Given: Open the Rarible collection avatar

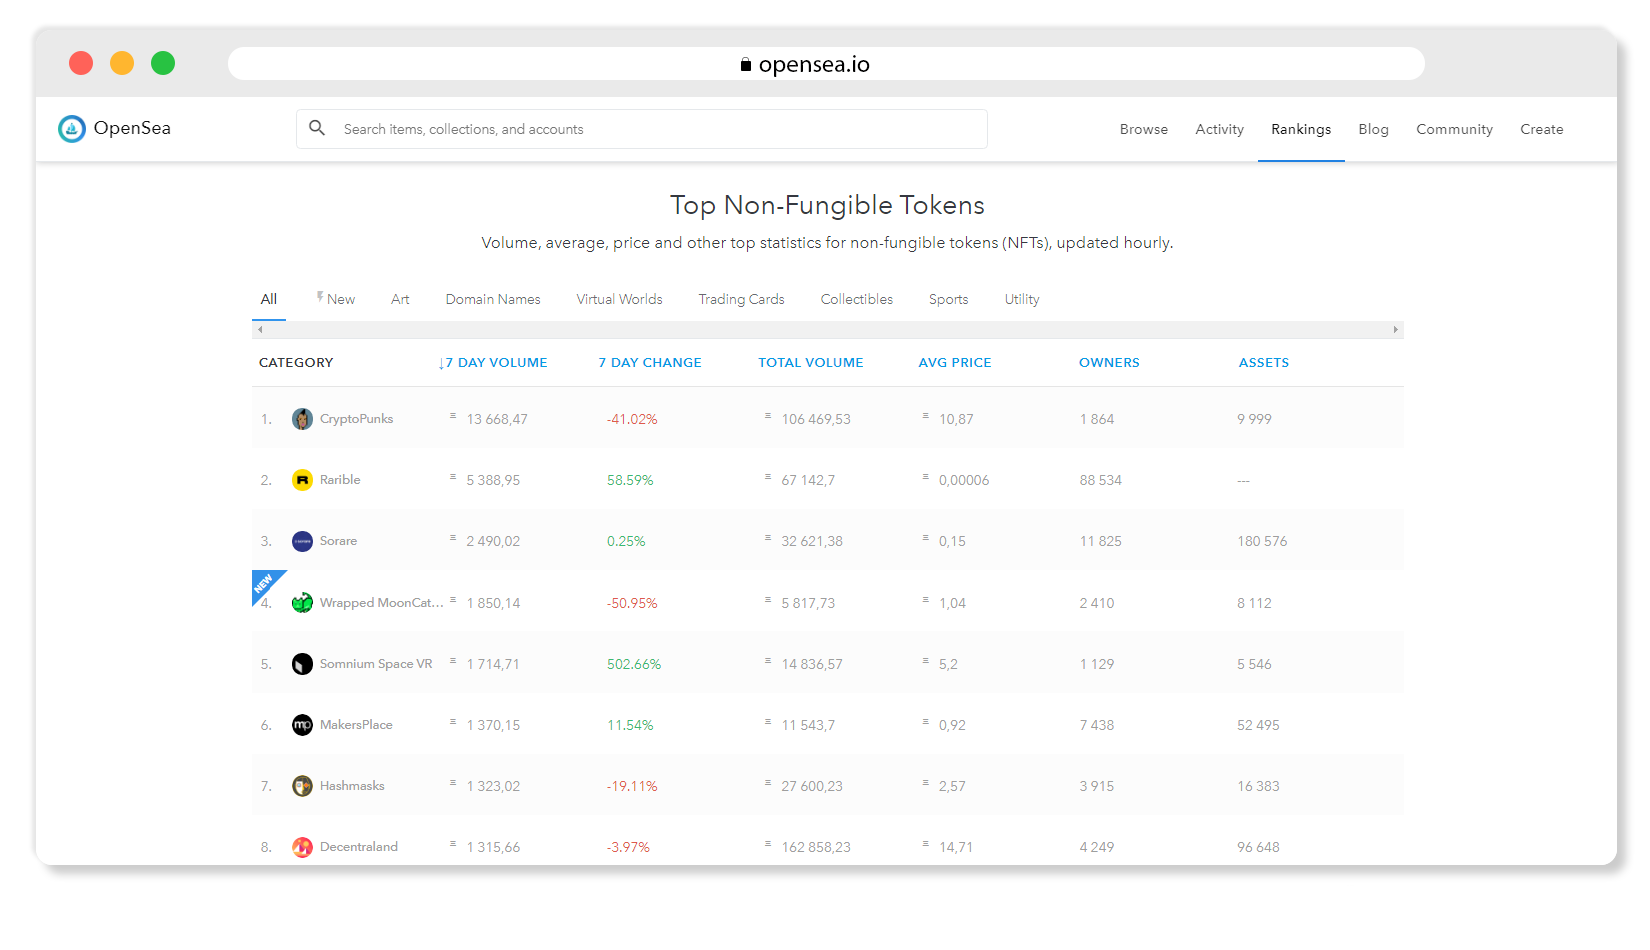Looking at the screenshot, I should (x=302, y=480).
